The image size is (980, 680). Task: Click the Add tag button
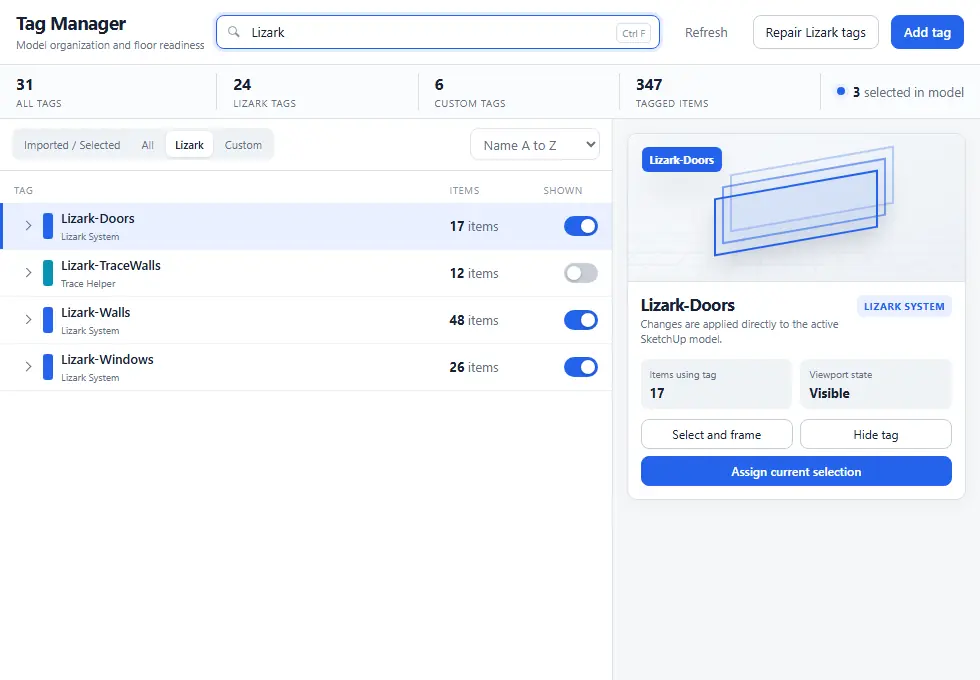pos(927,32)
